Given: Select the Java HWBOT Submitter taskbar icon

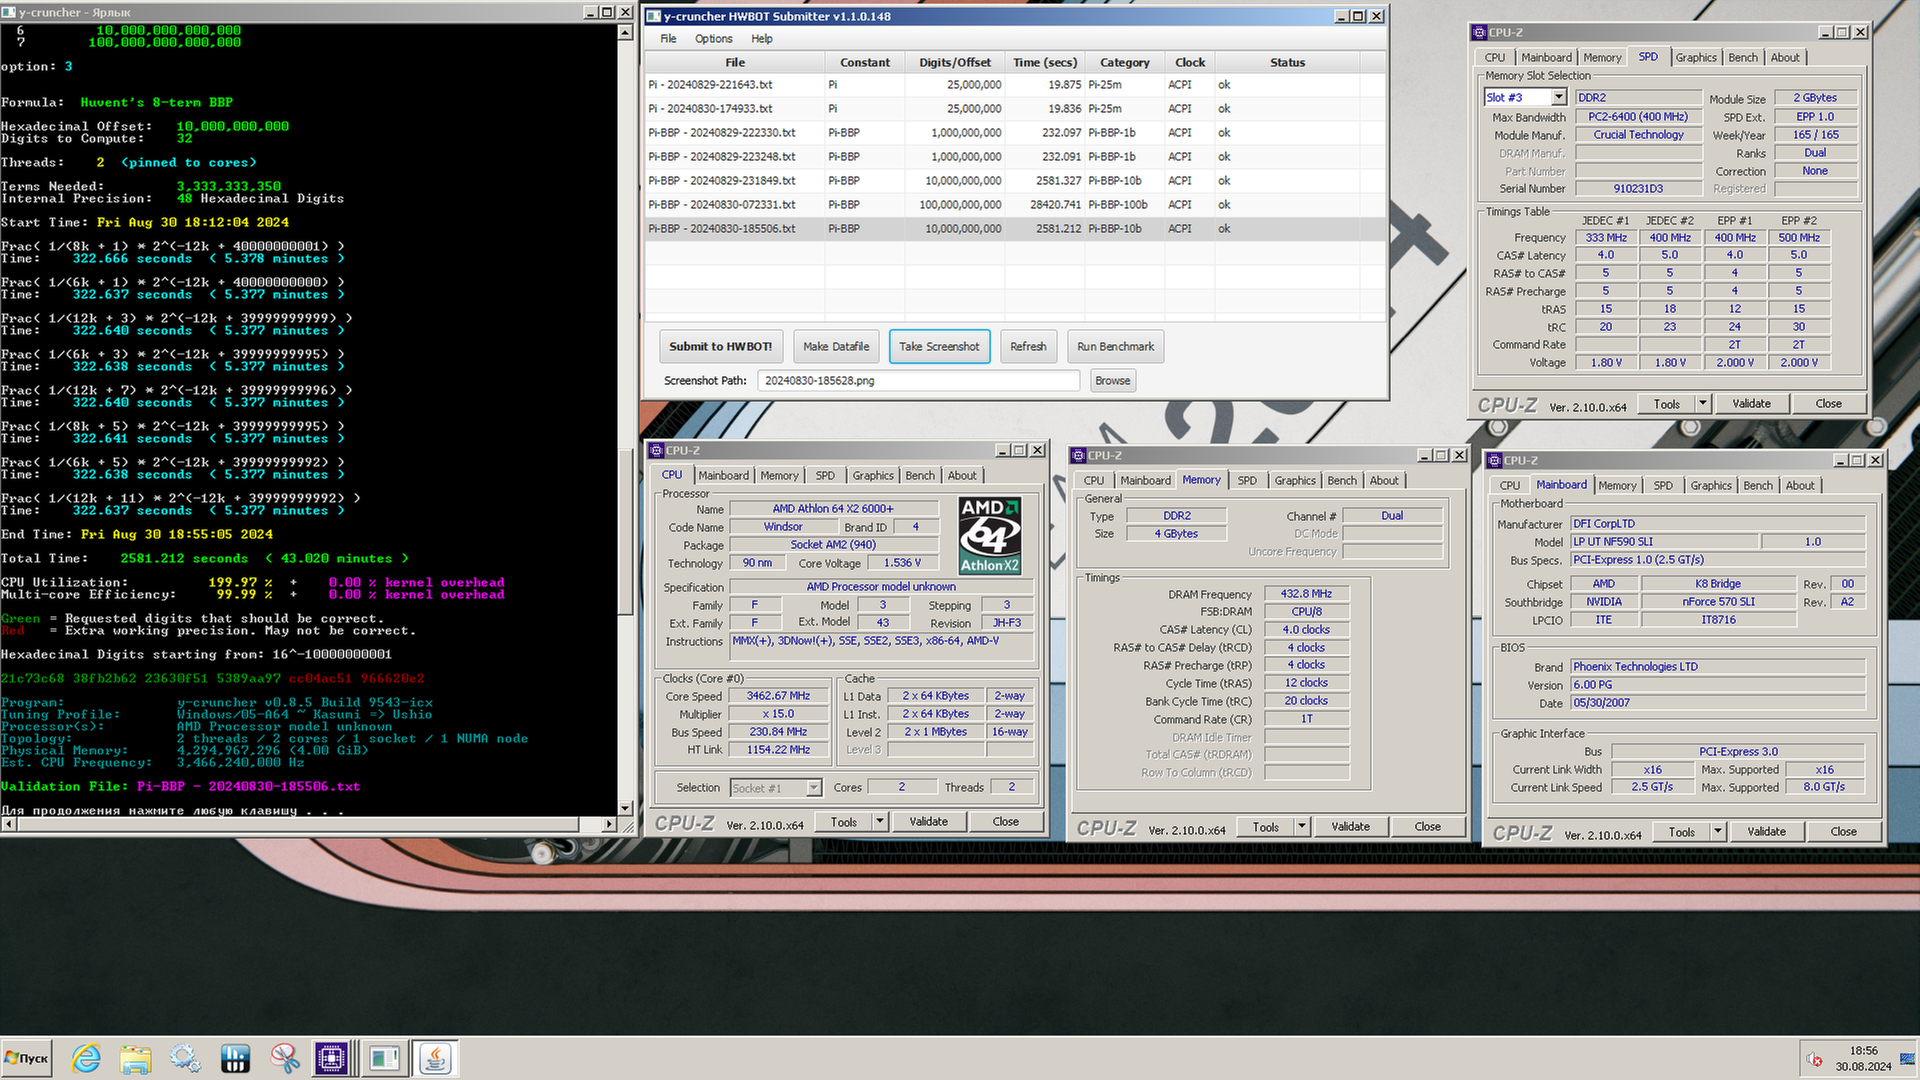Looking at the screenshot, I should (435, 1058).
